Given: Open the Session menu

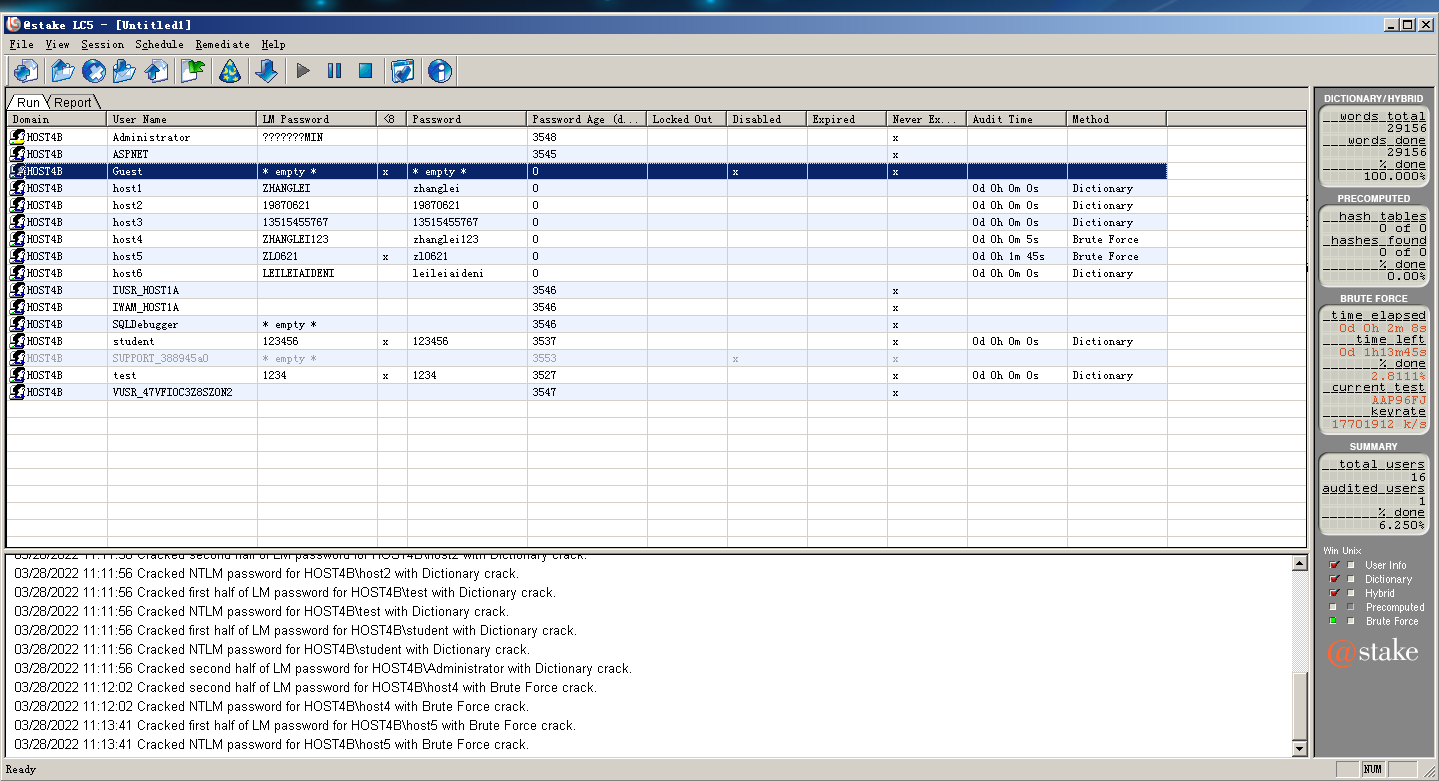Looking at the screenshot, I should (x=103, y=44).
